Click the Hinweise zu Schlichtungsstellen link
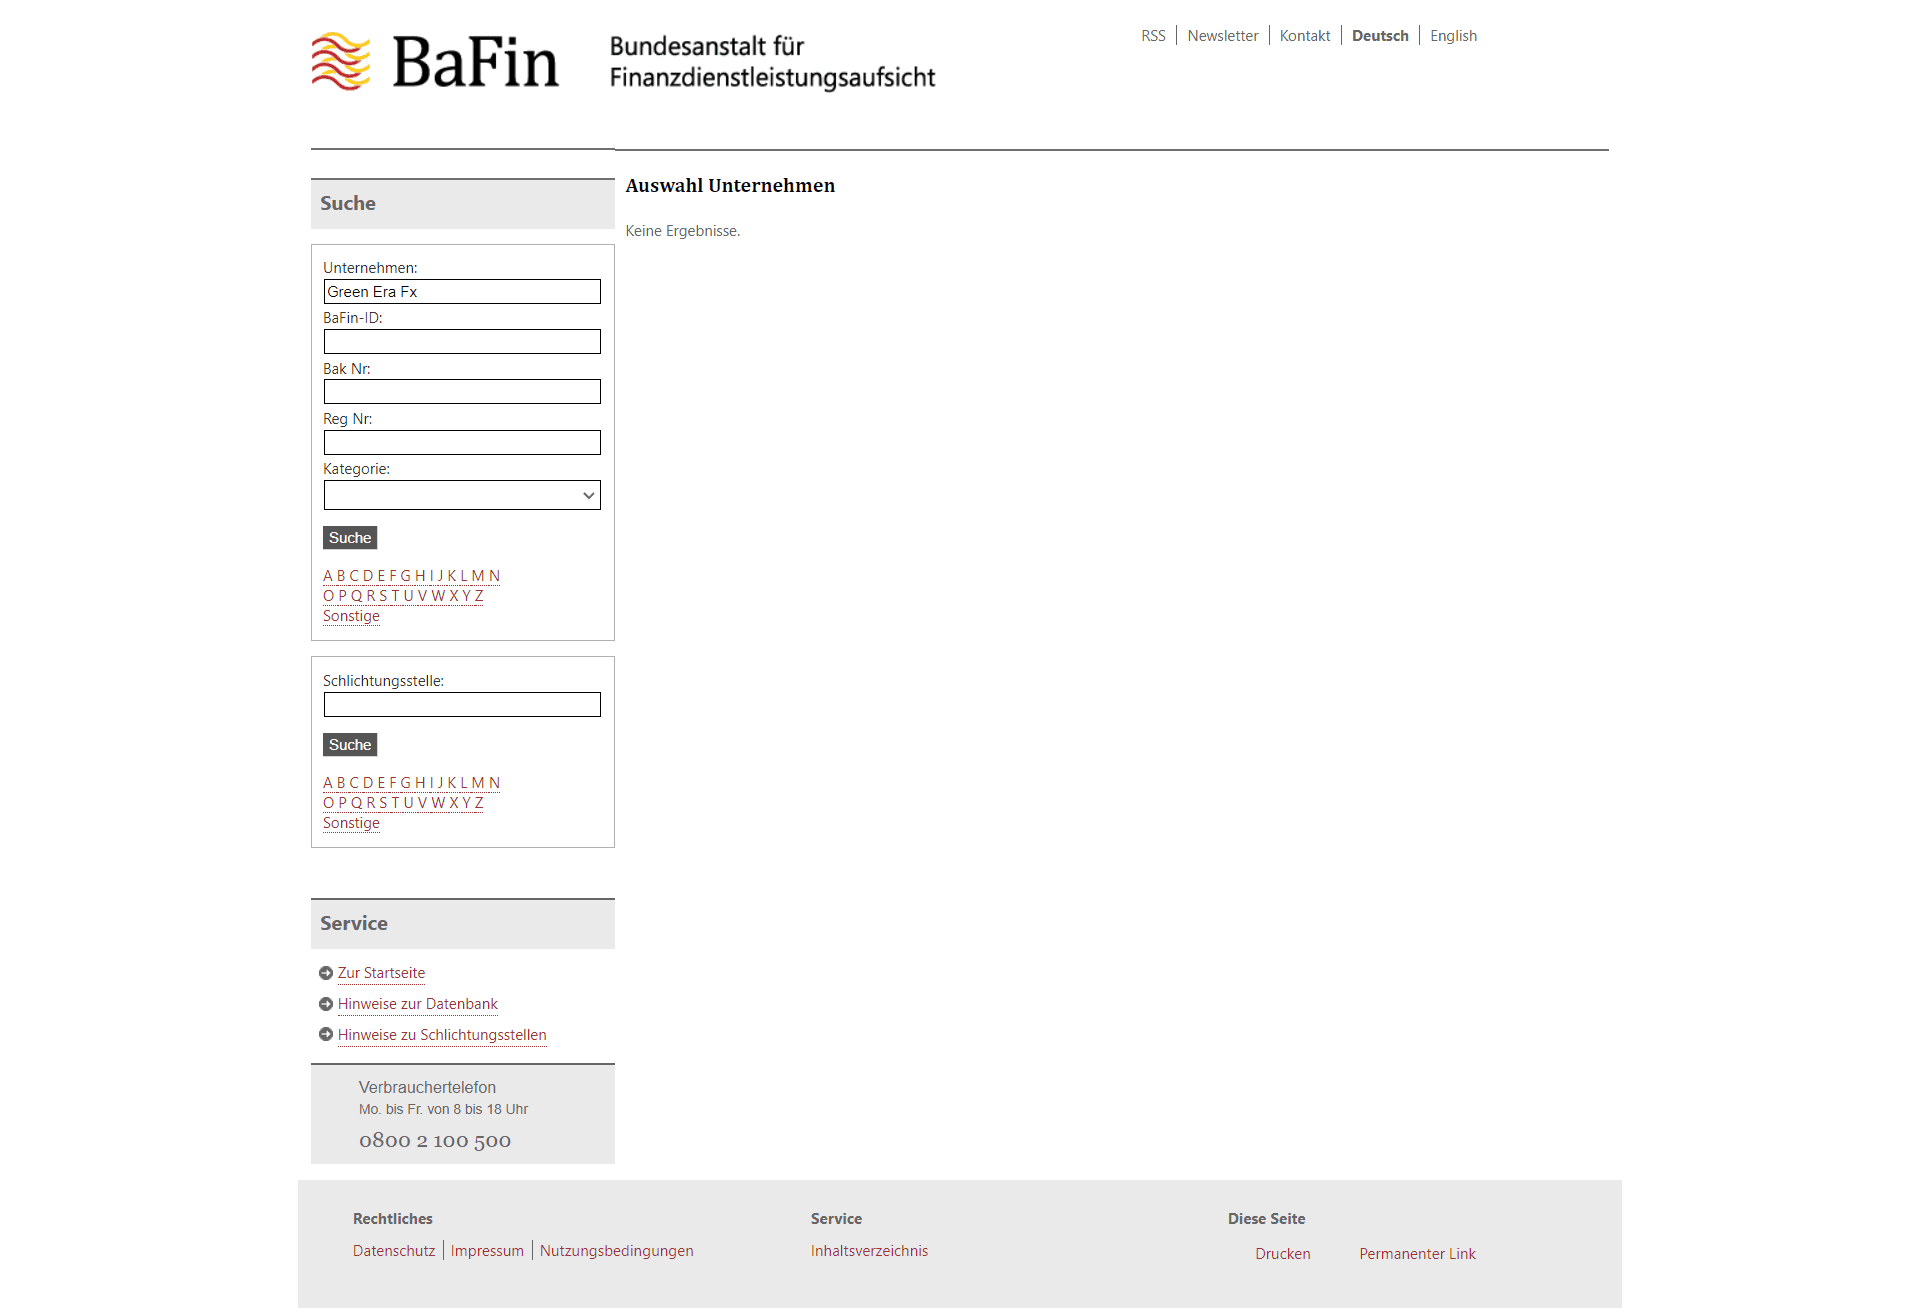The width and height of the screenshot is (1920, 1313). [442, 1034]
